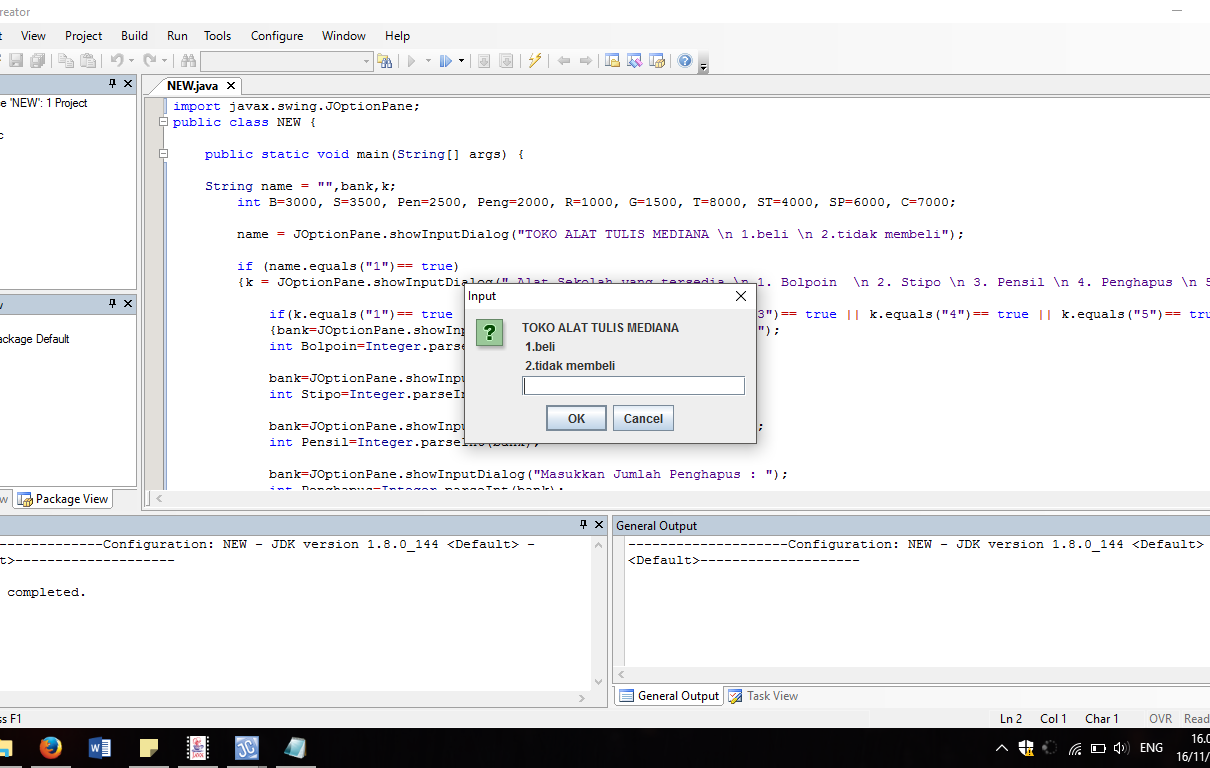
Task: Click the third workspace view window icon
Action: (x=657, y=61)
